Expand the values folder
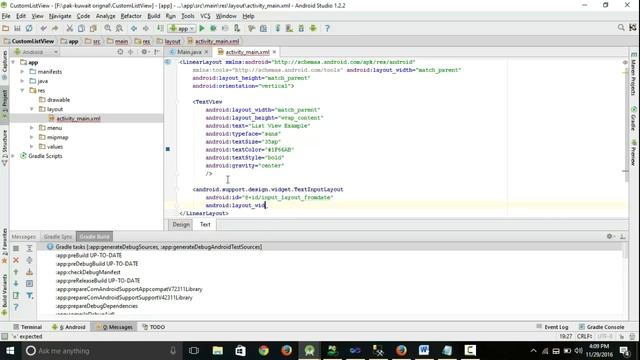 click(x=32, y=147)
